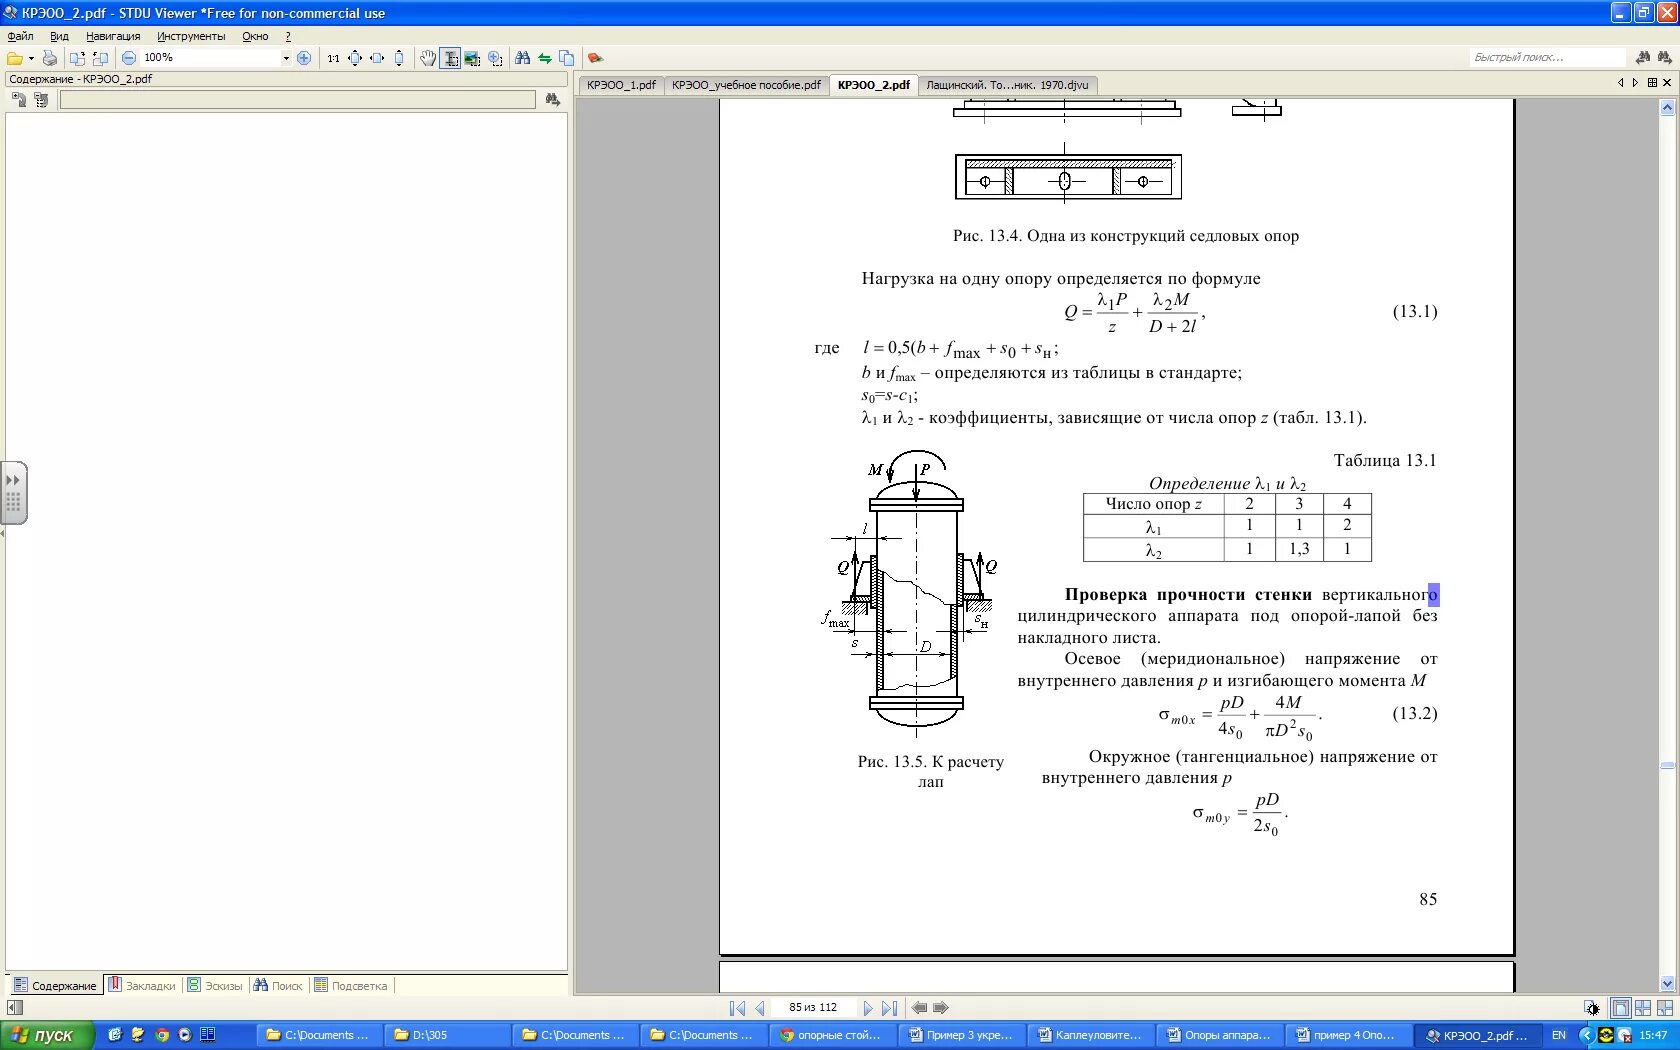Rotate page with second rotate icon
The image size is (1680, 1050).
tap(100, 58)
